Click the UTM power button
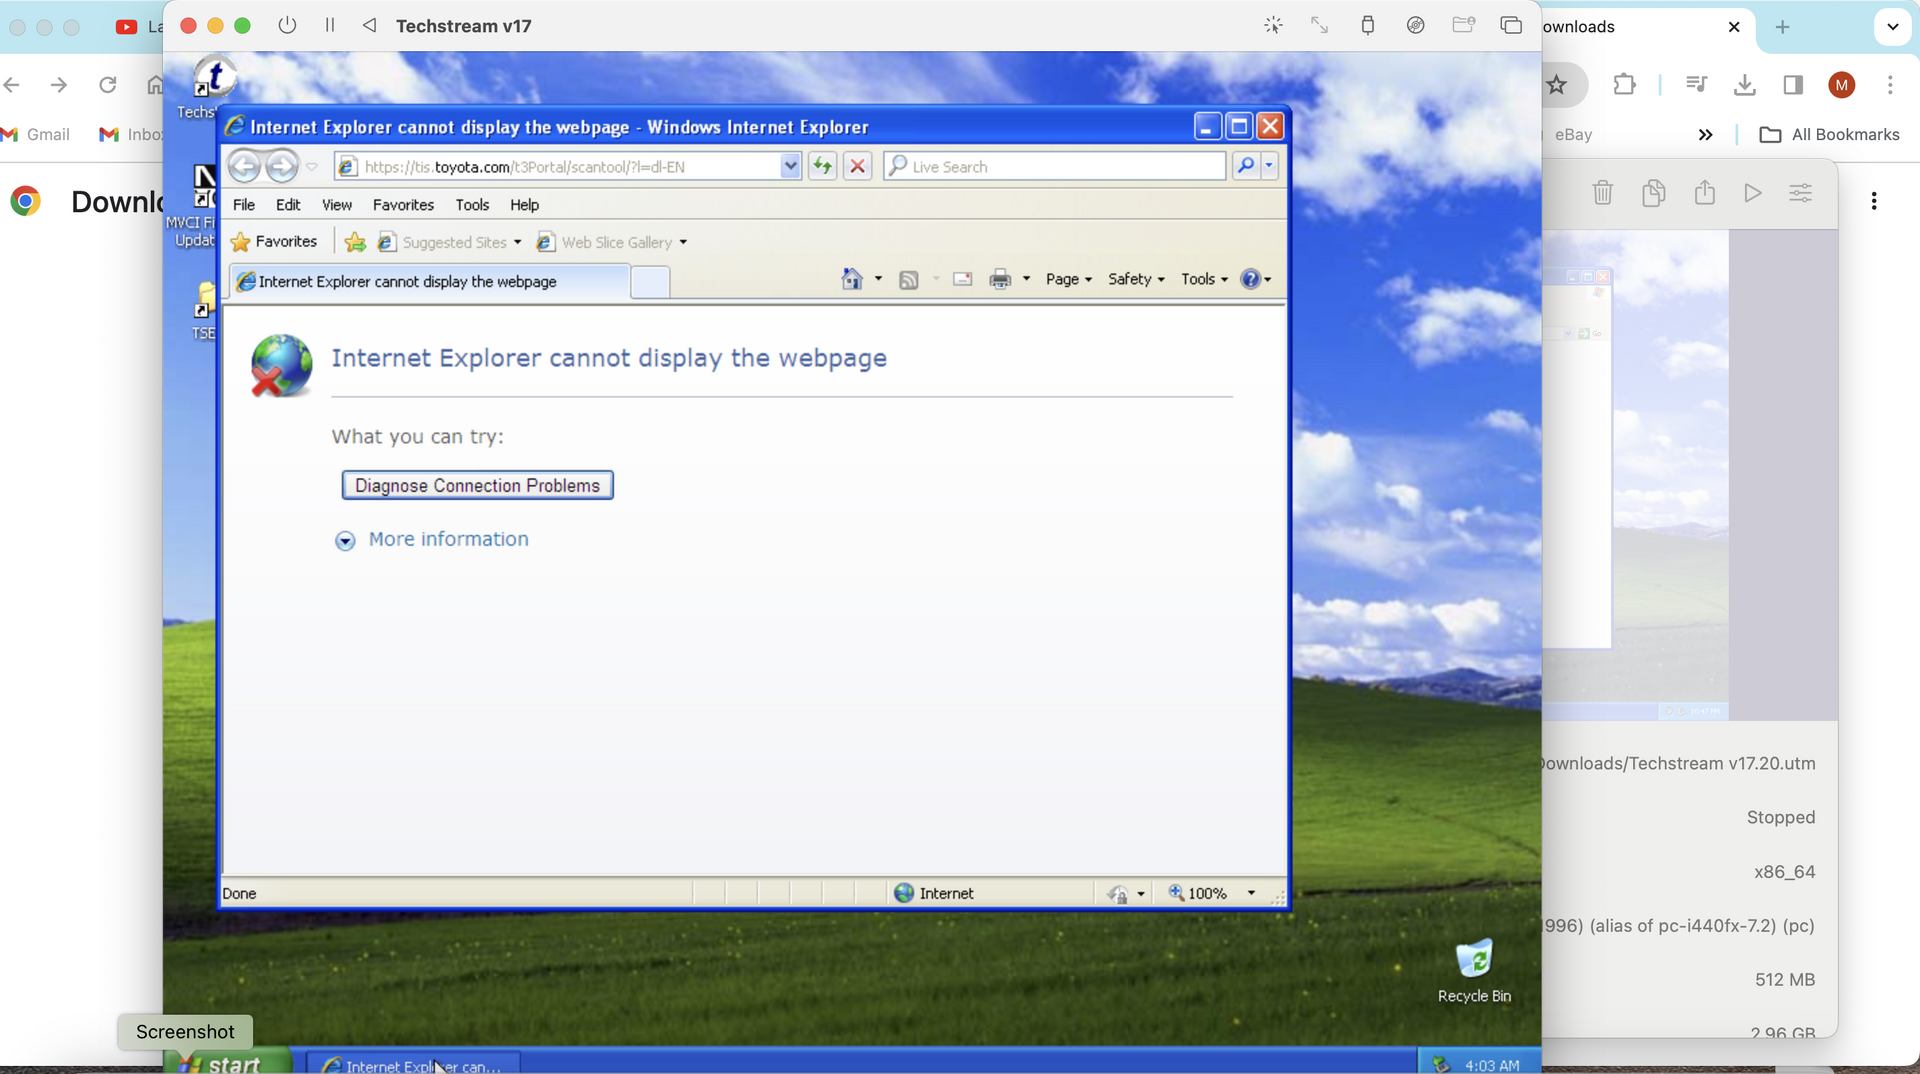 (x=287, y=25)
